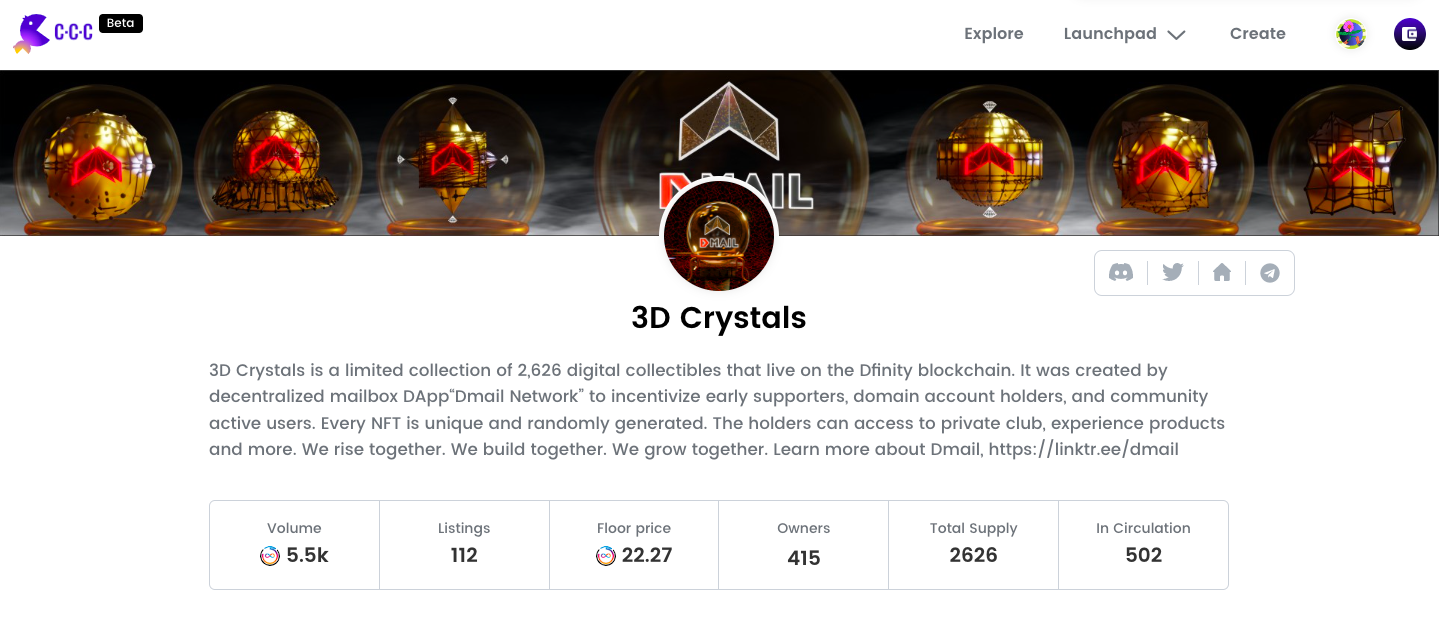Image resolution: width=1439 pixels, height=623 pixels.
Task: Click the In Circulation 502 stat
Action: [x=1143, y=545]
